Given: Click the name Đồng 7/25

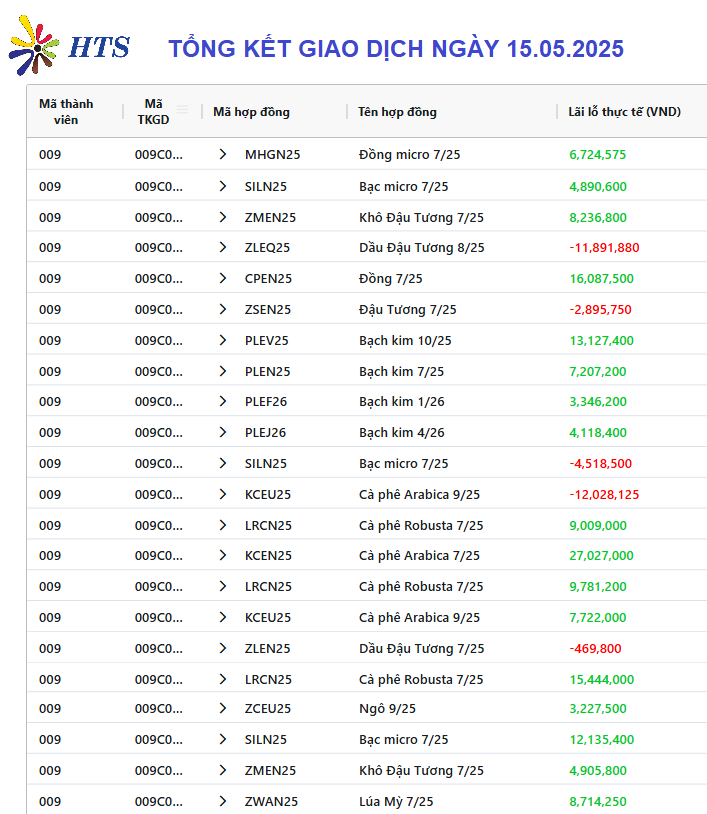Looking at the screenshot, I should pyautogui.click(x=390, y=279).
